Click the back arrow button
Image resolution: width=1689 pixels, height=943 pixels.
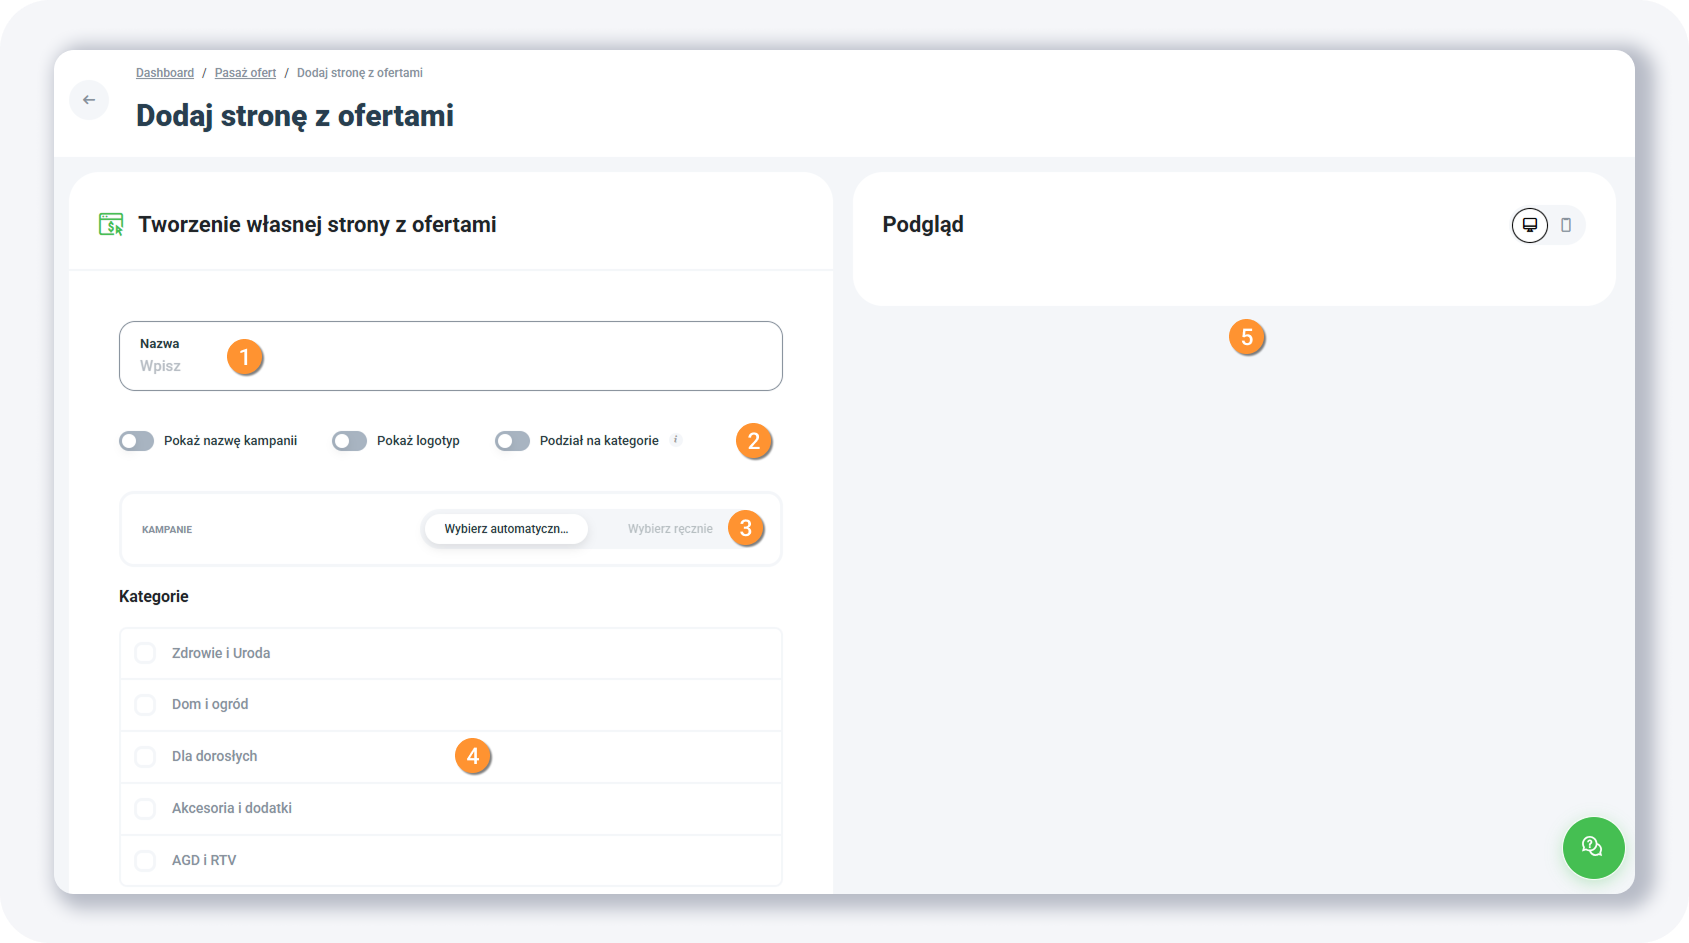(89, 100)
